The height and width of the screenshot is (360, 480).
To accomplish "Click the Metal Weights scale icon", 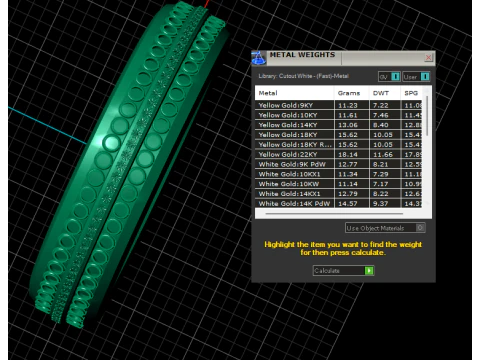I will (x=259, y=58).
